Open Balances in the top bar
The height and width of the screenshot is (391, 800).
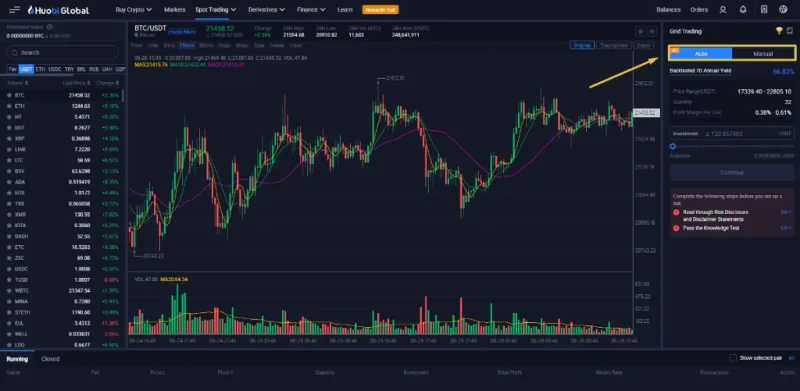pos(668,10)
